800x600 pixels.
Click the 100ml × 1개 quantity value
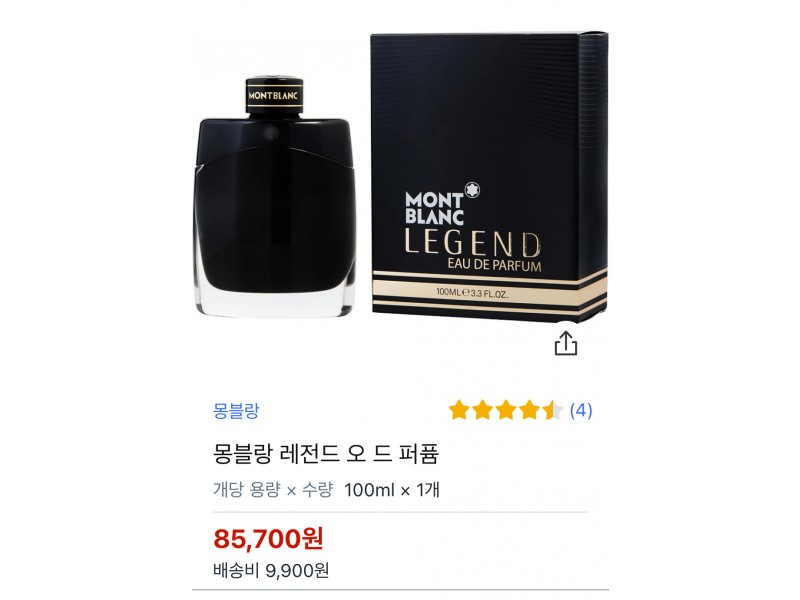(392, 490)
